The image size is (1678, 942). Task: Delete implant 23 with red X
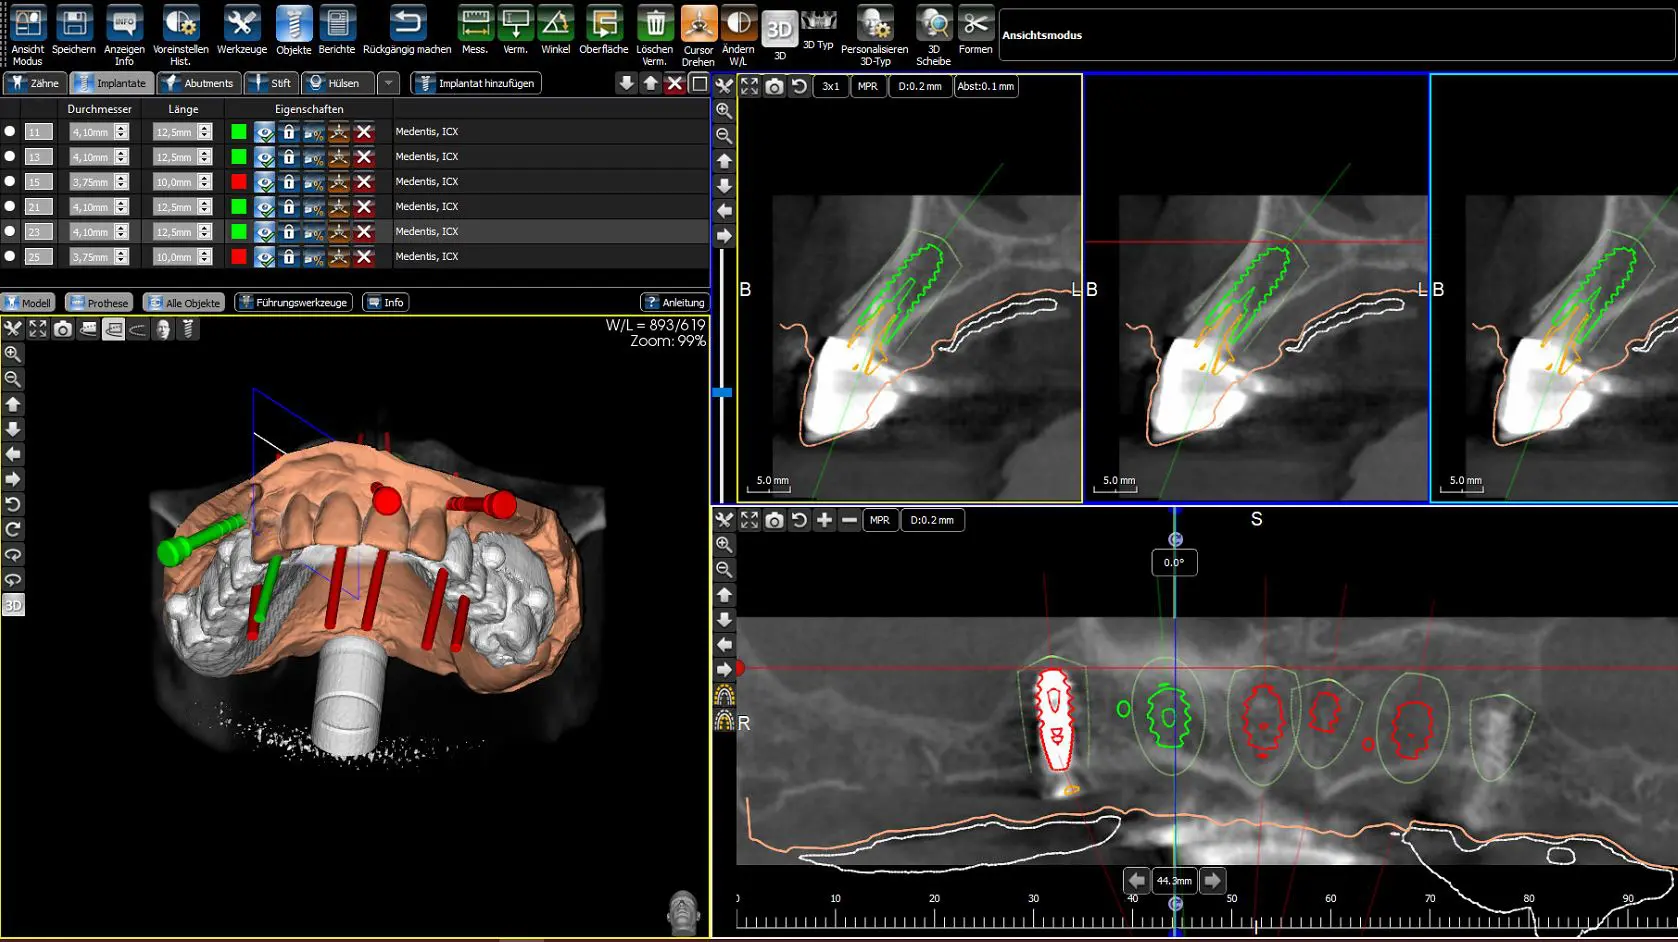click(364, 232)
